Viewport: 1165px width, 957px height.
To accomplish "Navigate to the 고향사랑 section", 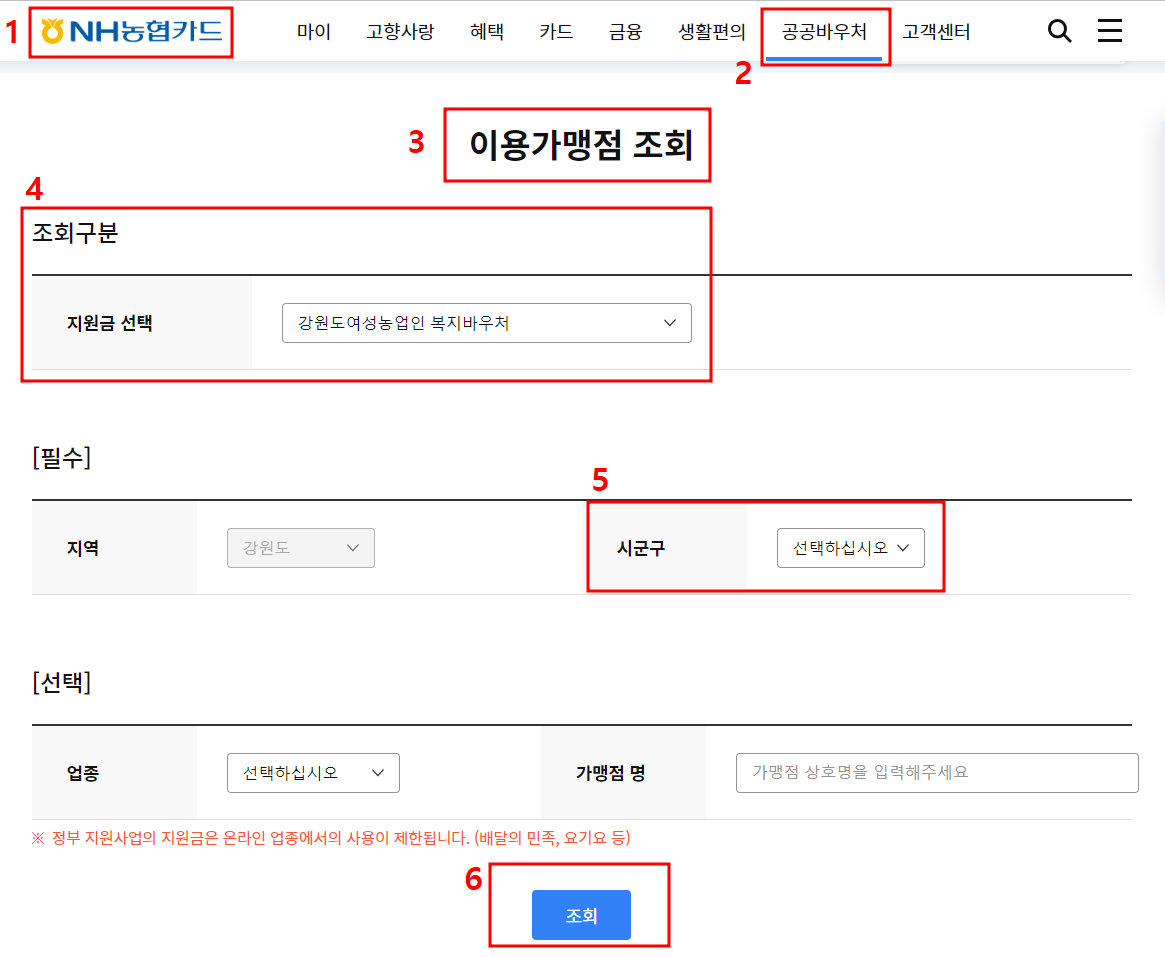I will click(x=400, y=31).
